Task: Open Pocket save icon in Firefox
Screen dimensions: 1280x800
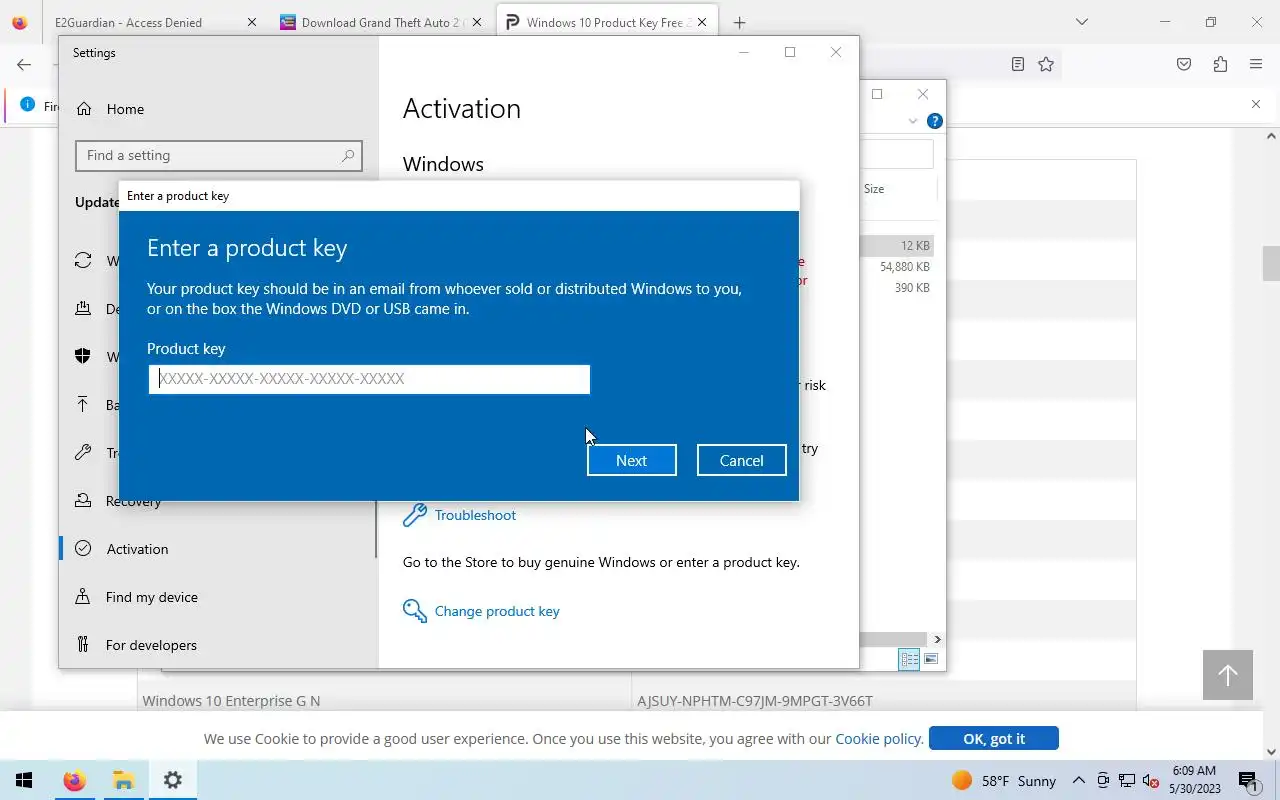Action: [1184, 64]
